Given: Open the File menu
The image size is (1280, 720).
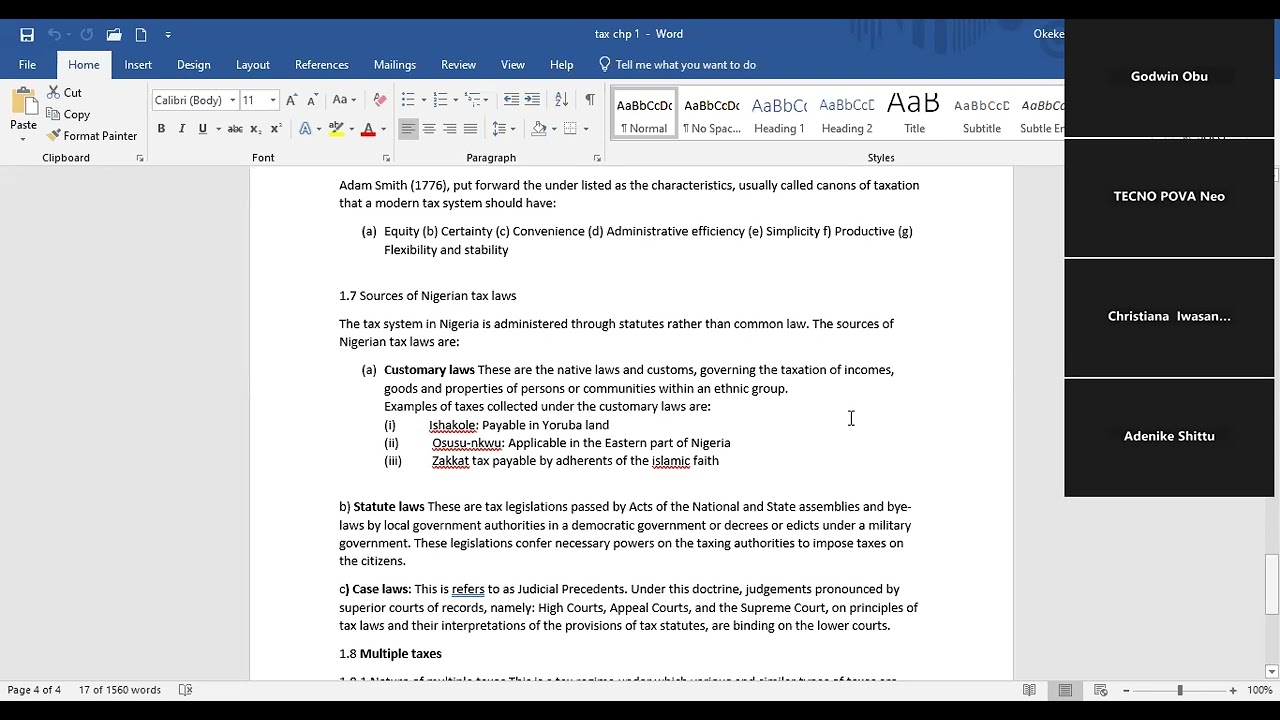Looking at the screenshot, I should coord(27,65).
